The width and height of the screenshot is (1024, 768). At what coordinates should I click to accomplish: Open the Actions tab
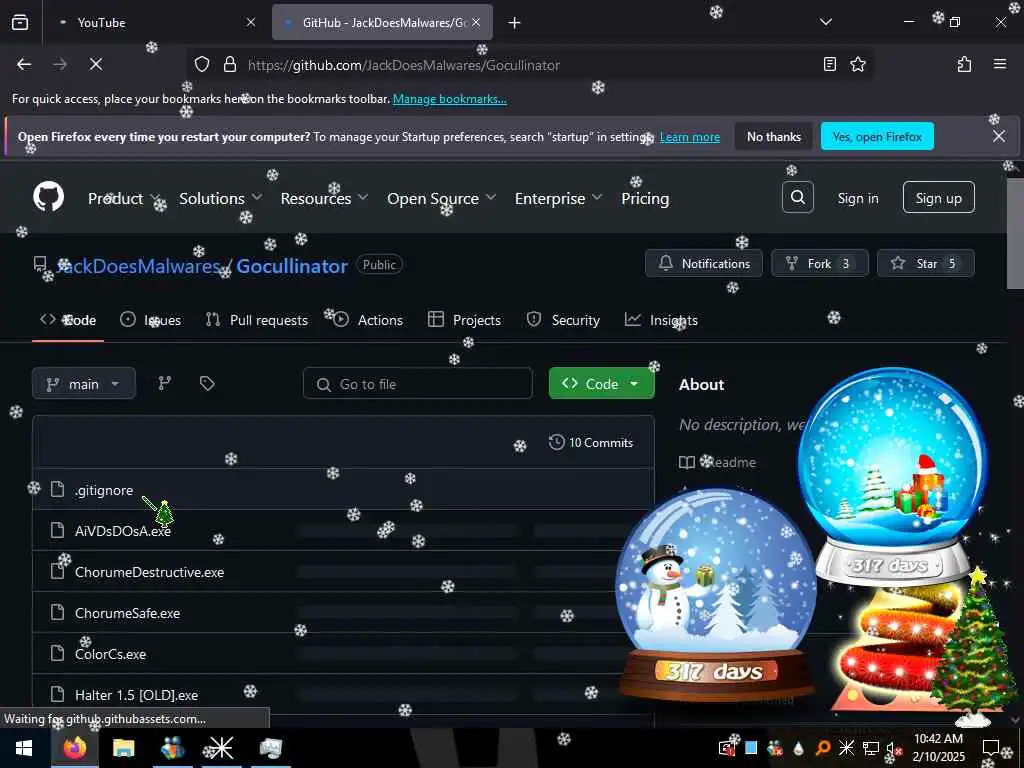click(368, 320)
